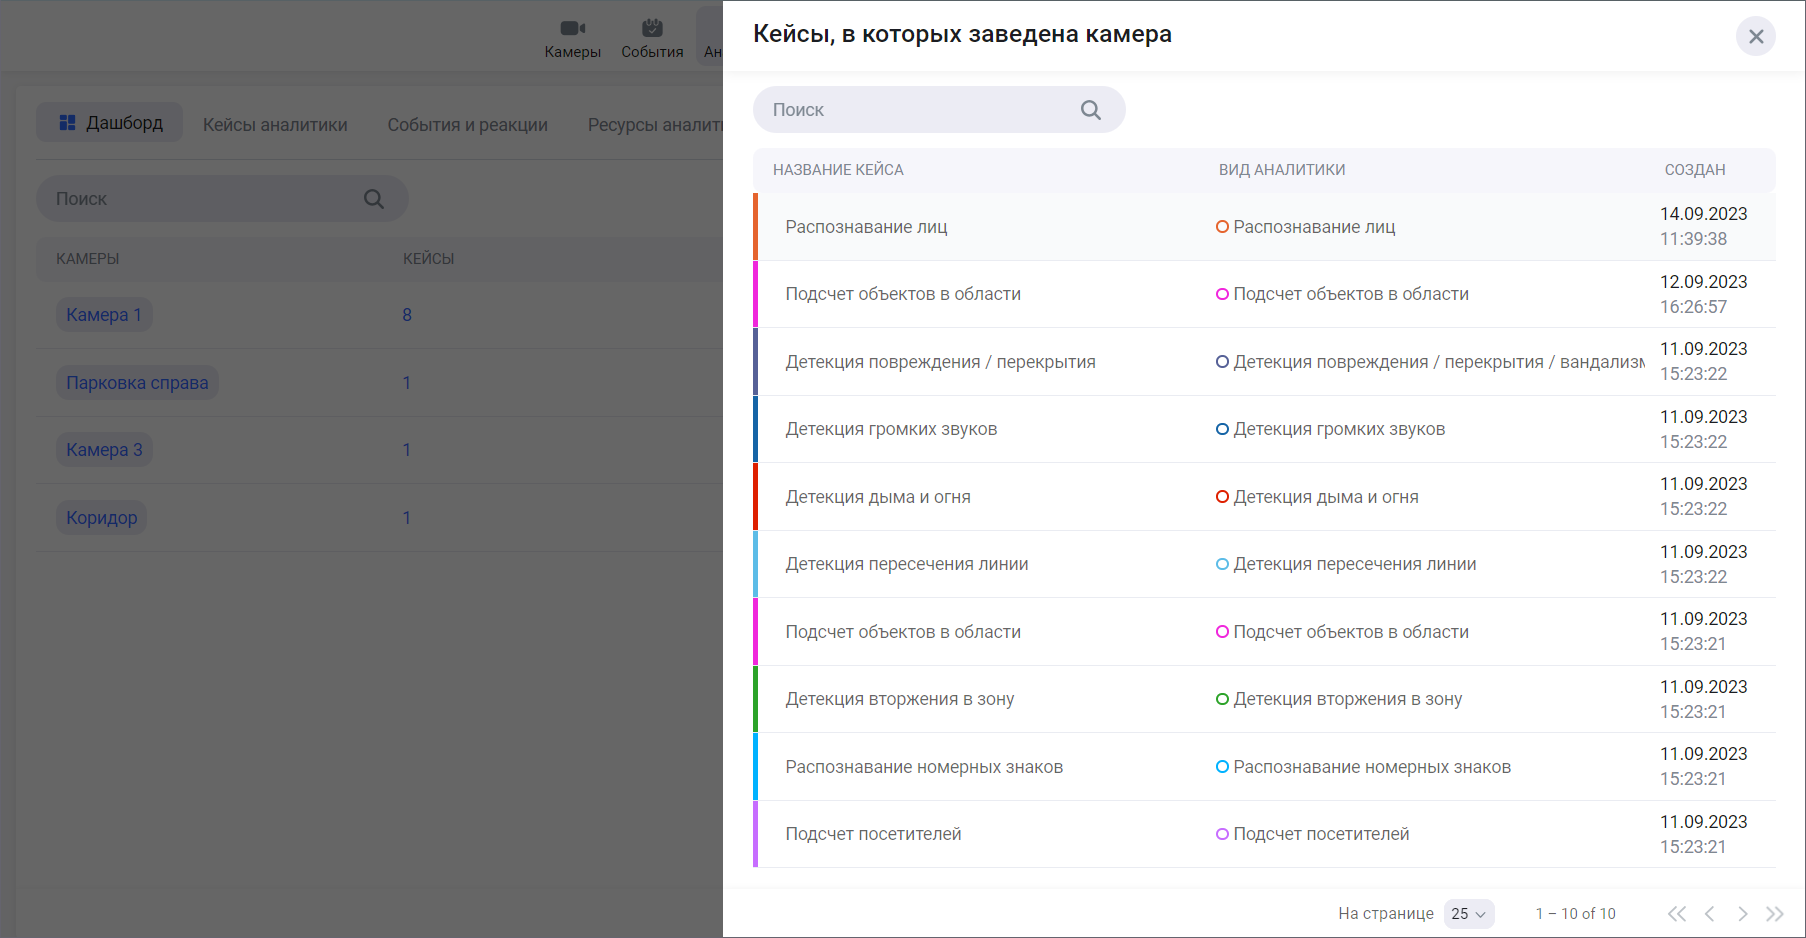
Task: Open Камера 1 link
Action: (x=104, y=315)
